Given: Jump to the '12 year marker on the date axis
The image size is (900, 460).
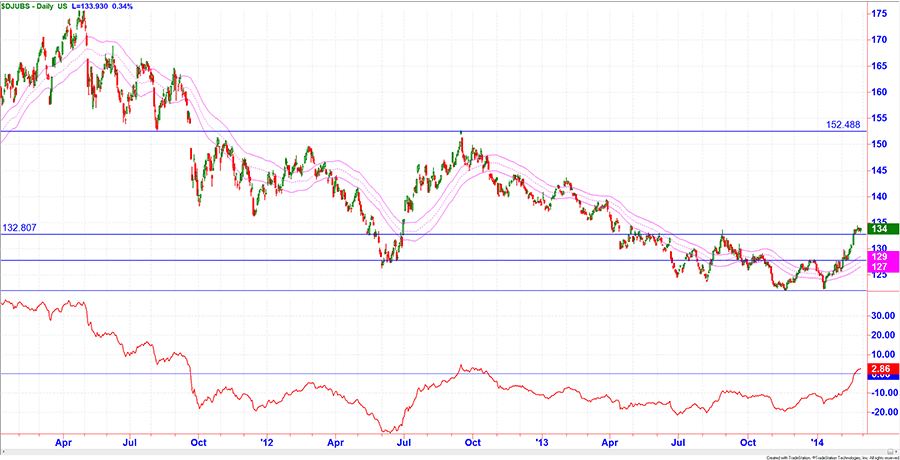Looking at the screenshot, I should 266,441.
